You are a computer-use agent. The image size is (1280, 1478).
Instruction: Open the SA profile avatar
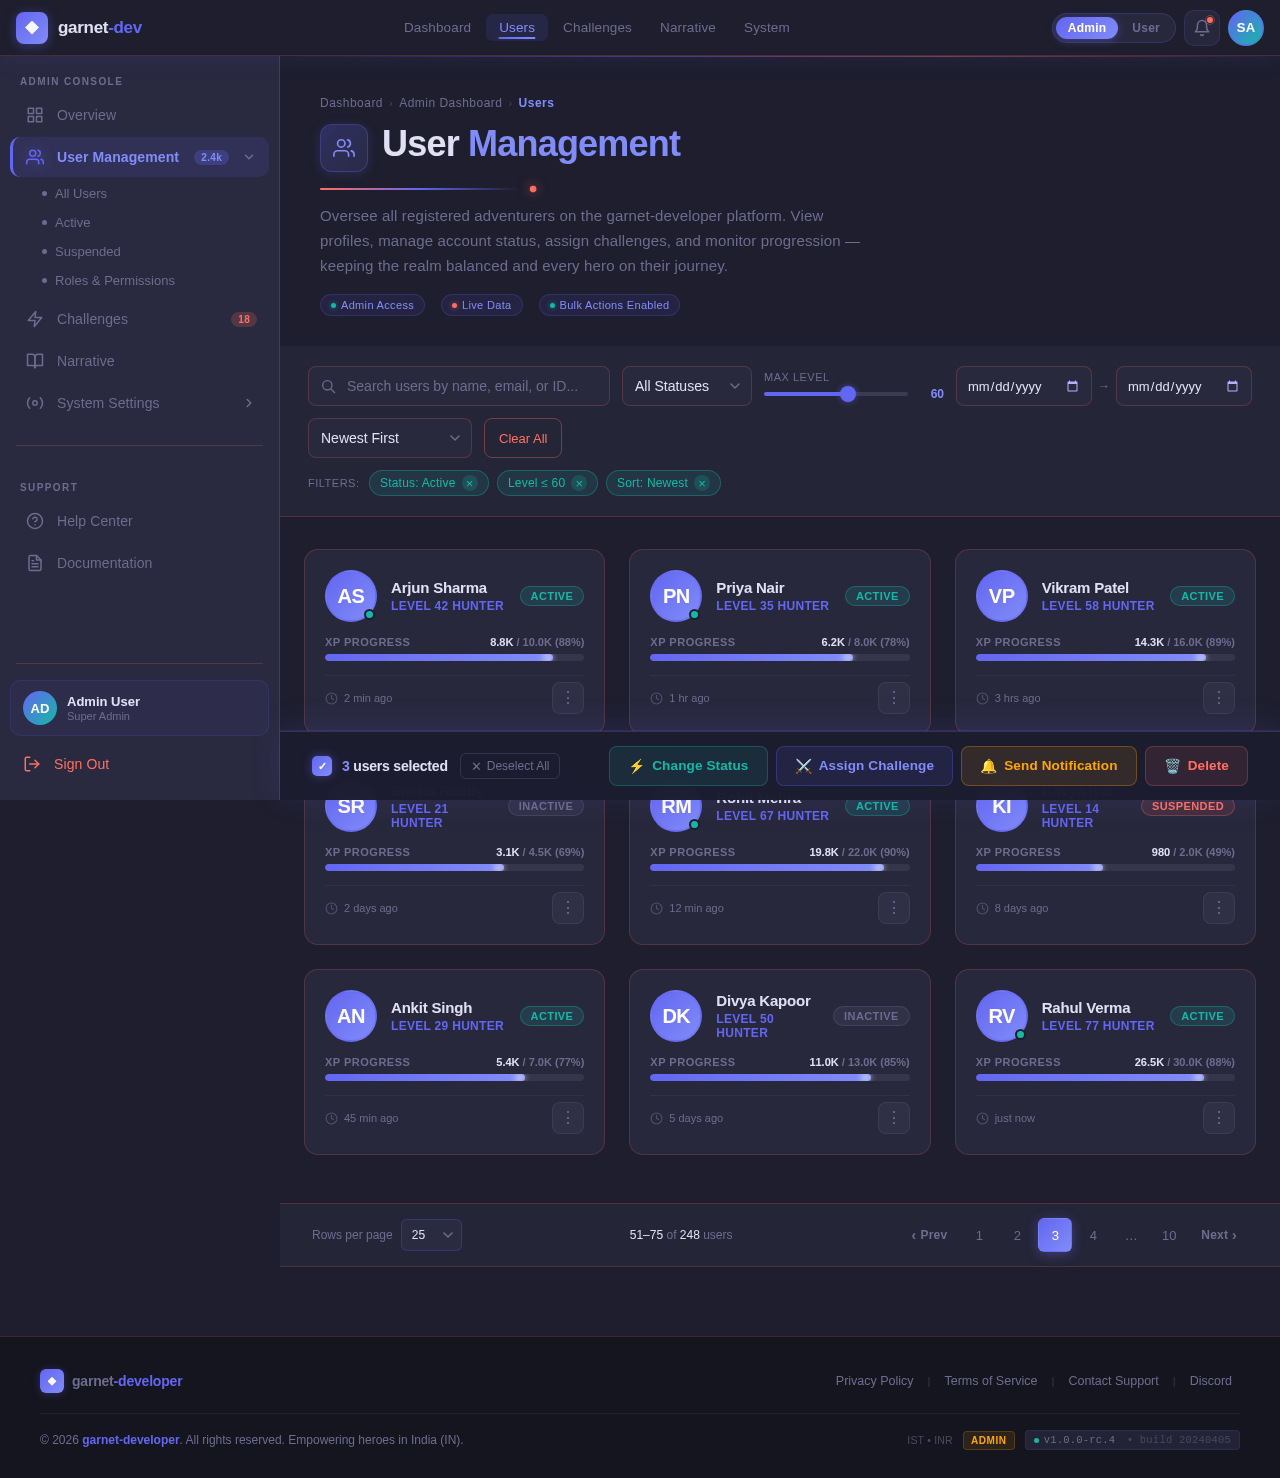(x=1246, y=28)
